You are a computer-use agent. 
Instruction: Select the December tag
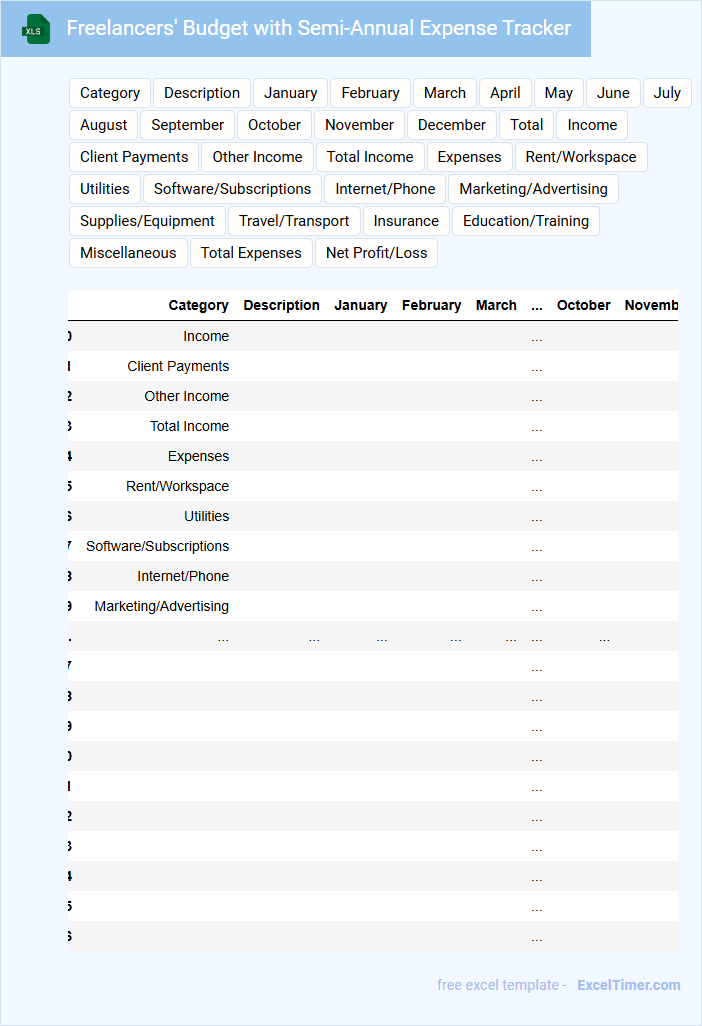(451, 125)
